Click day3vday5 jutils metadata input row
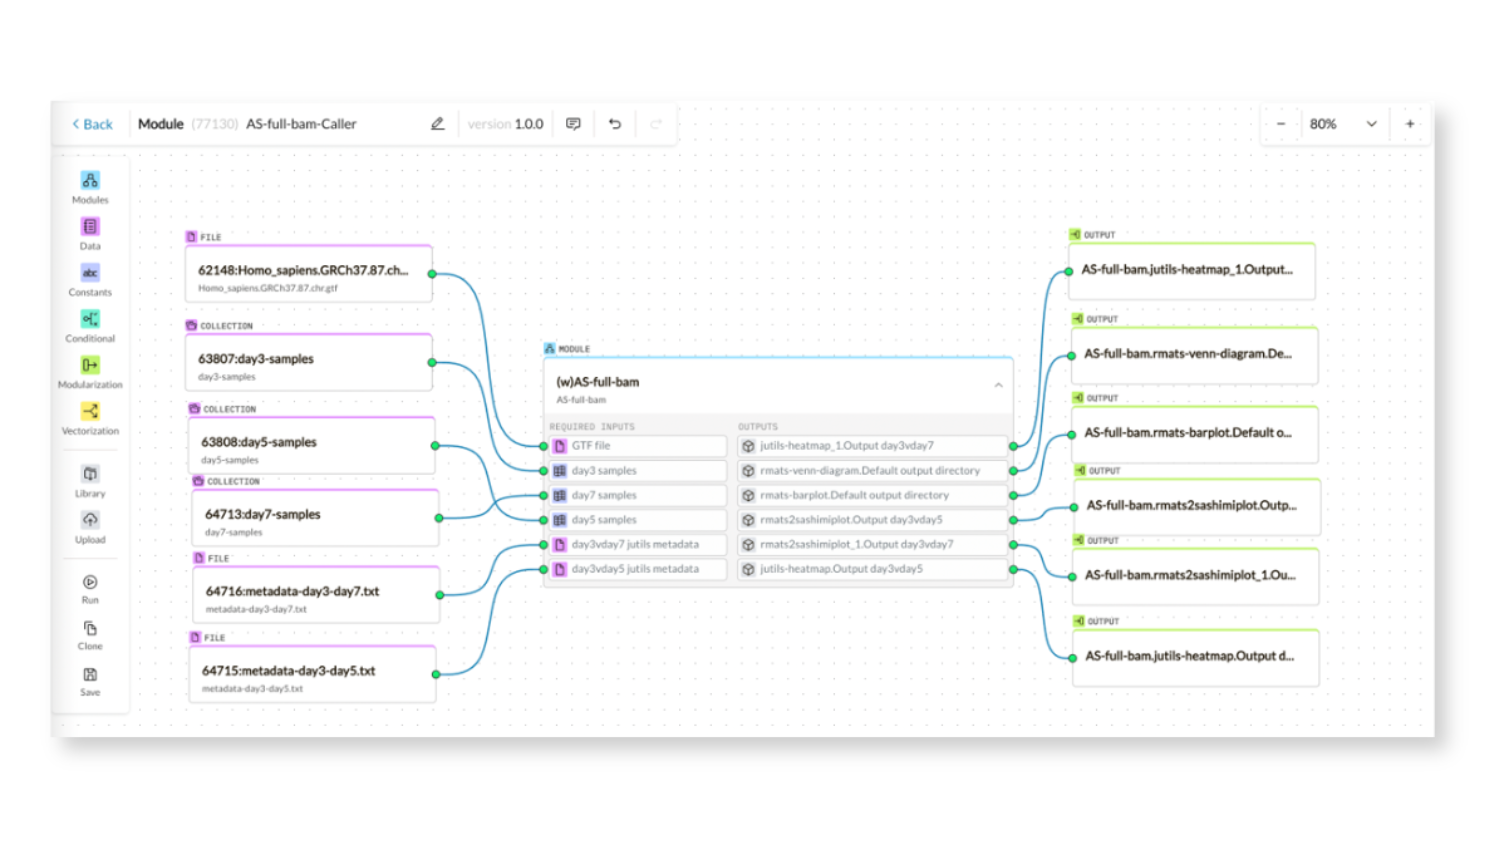Image resolution: width=1500 pixels, height=845 pixels. coord(638,569)
